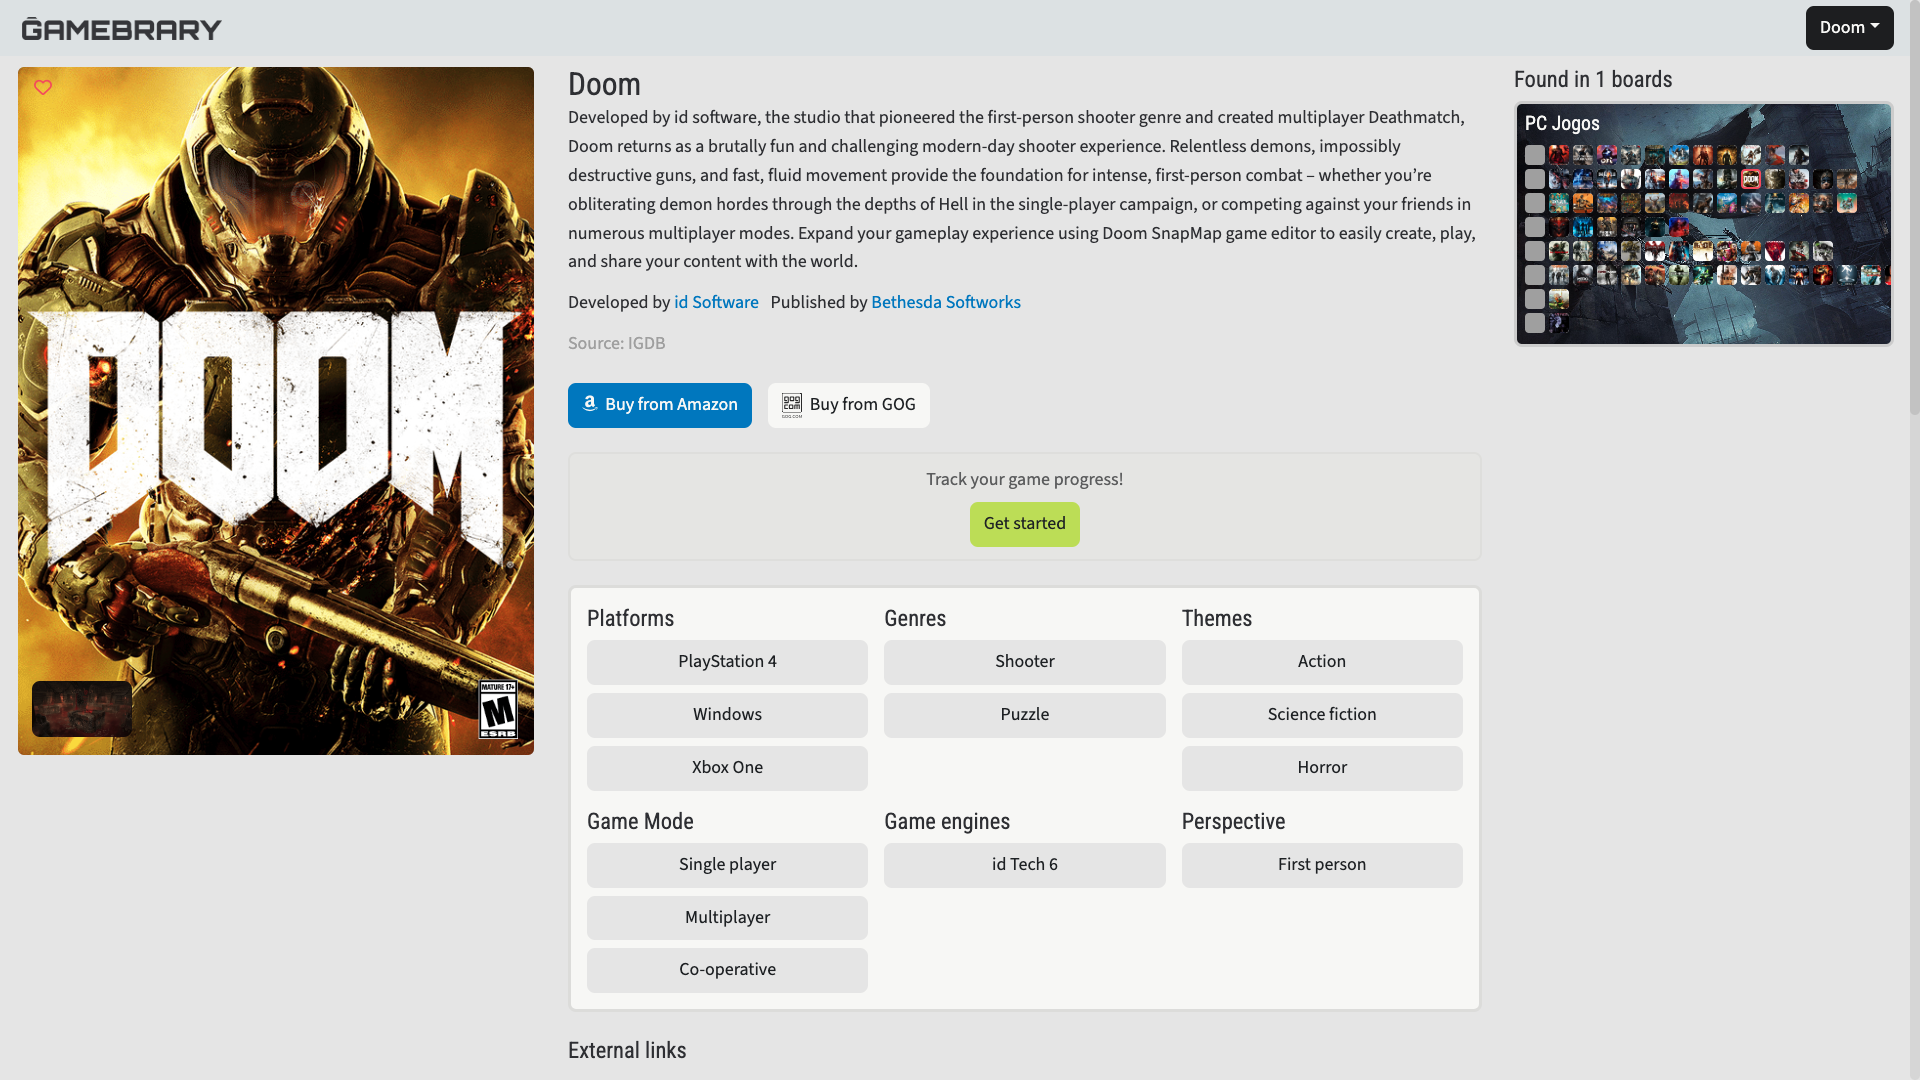Image resolution: width=1920 pixels, height=1080 pixels.
Task: Select Single player game mode
Action: coord(727,865)
